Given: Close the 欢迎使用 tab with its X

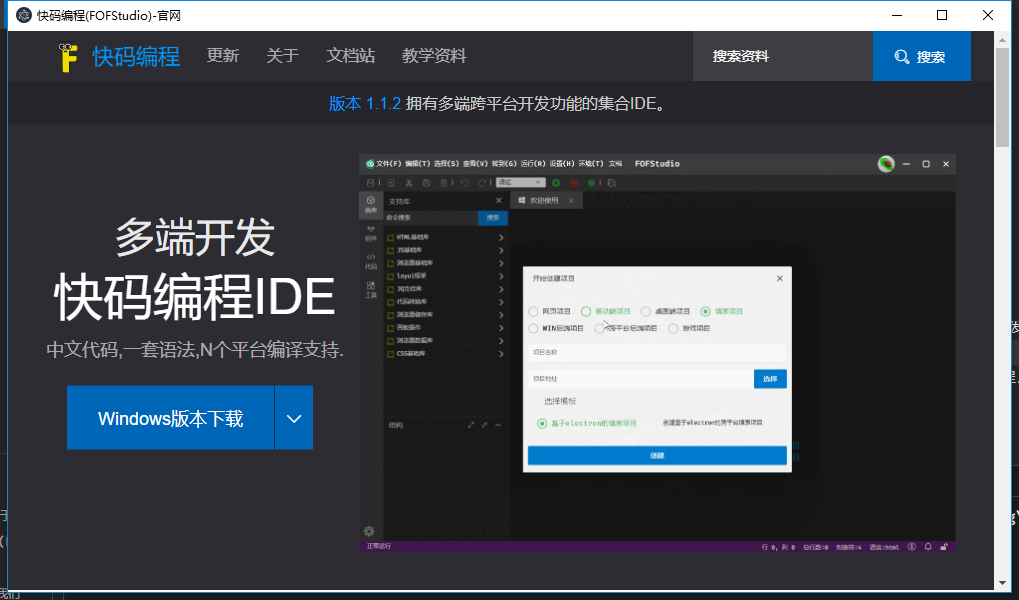Looking at the screenshot, I should pyautogui.click(x=571, y=200).
